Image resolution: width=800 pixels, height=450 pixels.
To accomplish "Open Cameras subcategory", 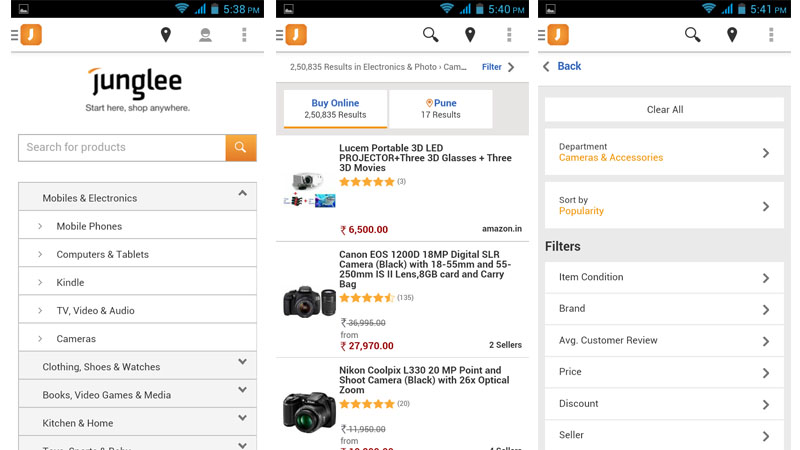I will [x=137, y=338].
